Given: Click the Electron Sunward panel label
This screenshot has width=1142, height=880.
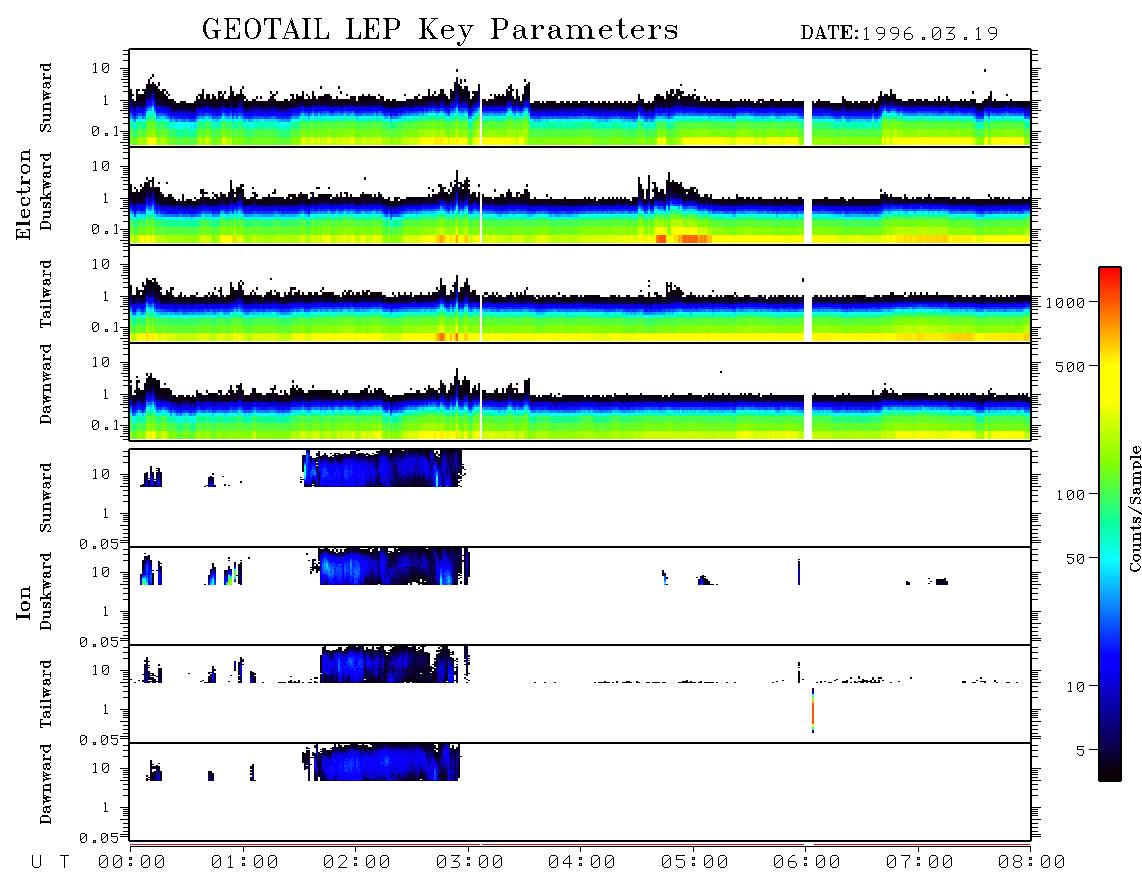Looking at the screenshot, I should tap(46, 98).
